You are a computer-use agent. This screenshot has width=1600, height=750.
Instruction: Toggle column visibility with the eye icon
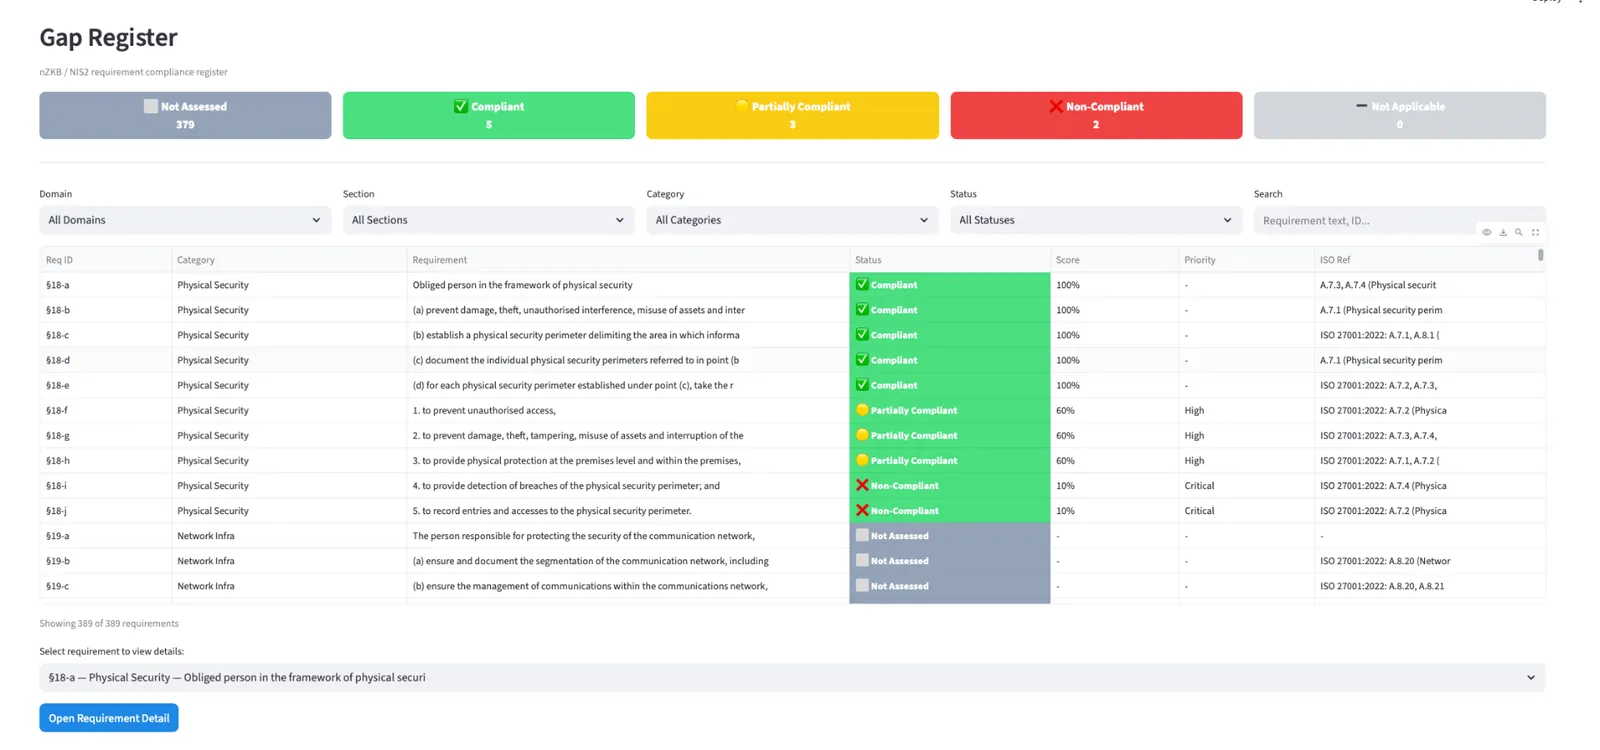pos(1486,232)
